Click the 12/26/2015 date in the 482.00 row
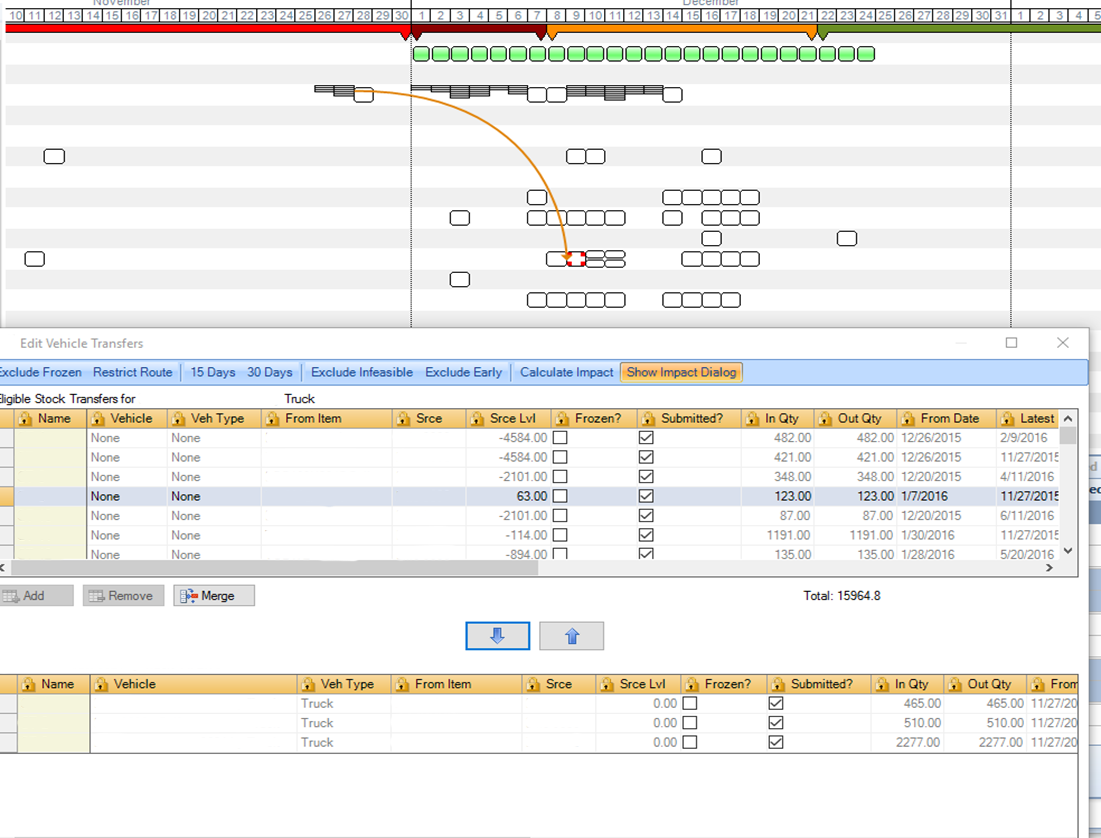Viewport: 1101px width, 838px height. [x=931, y=438]
